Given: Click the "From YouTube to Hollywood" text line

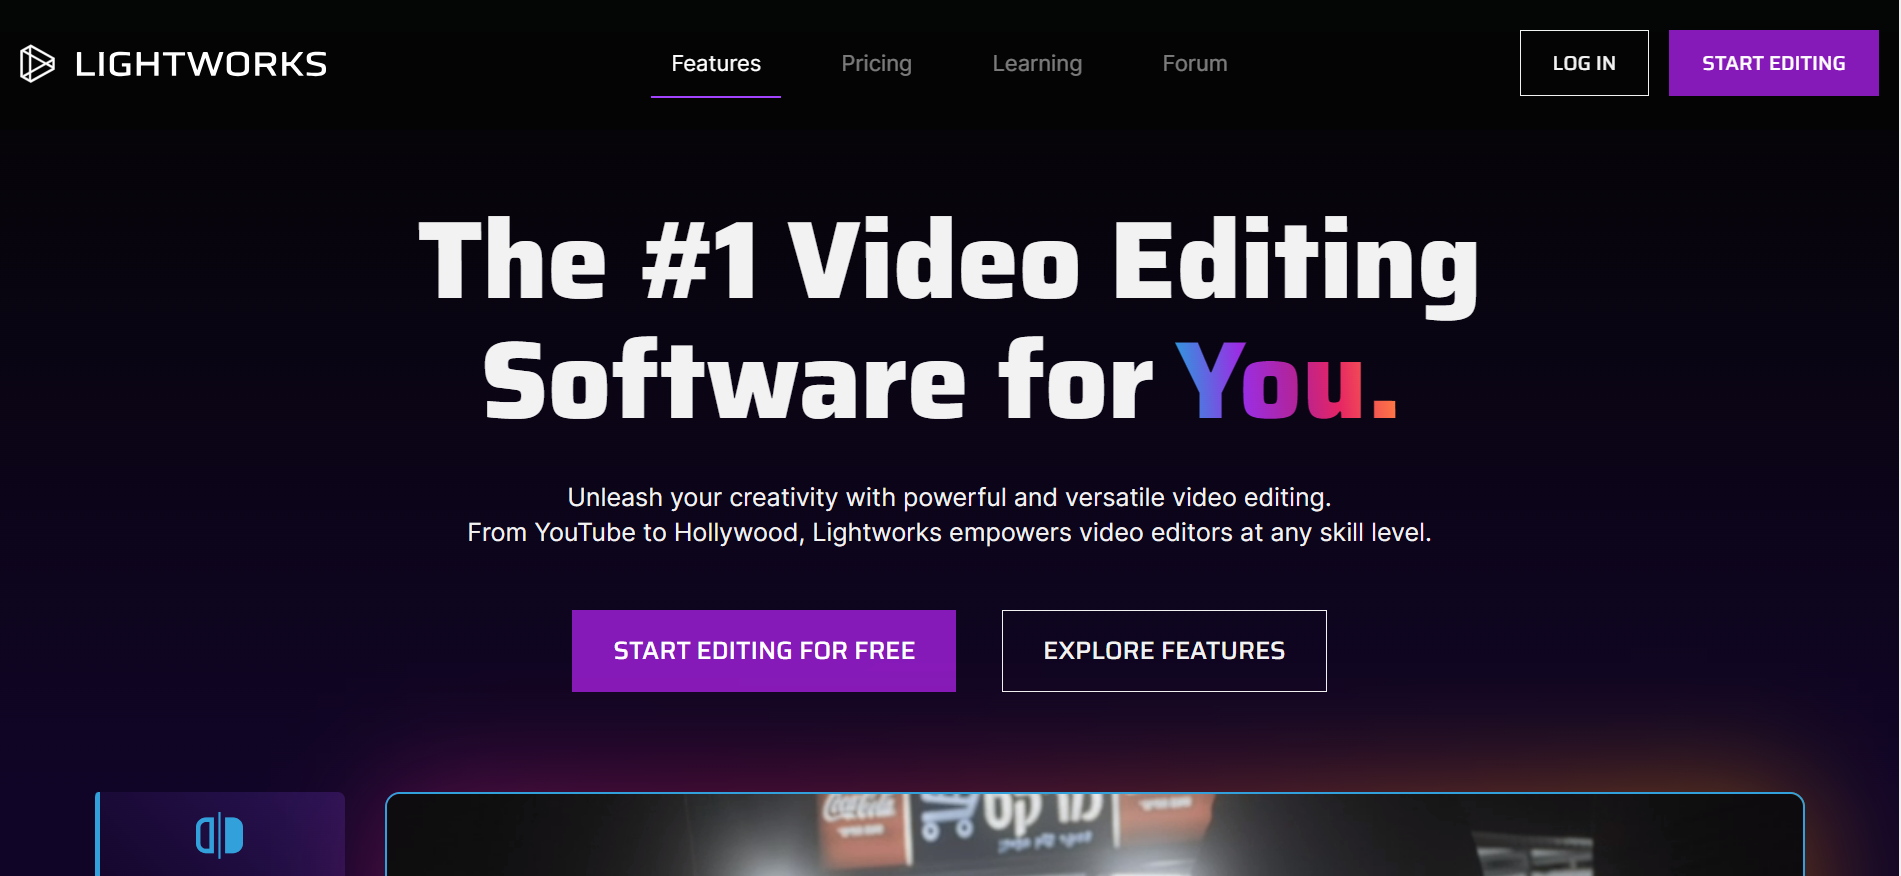Looking at the screenshot, I should [x=948, y=532].
